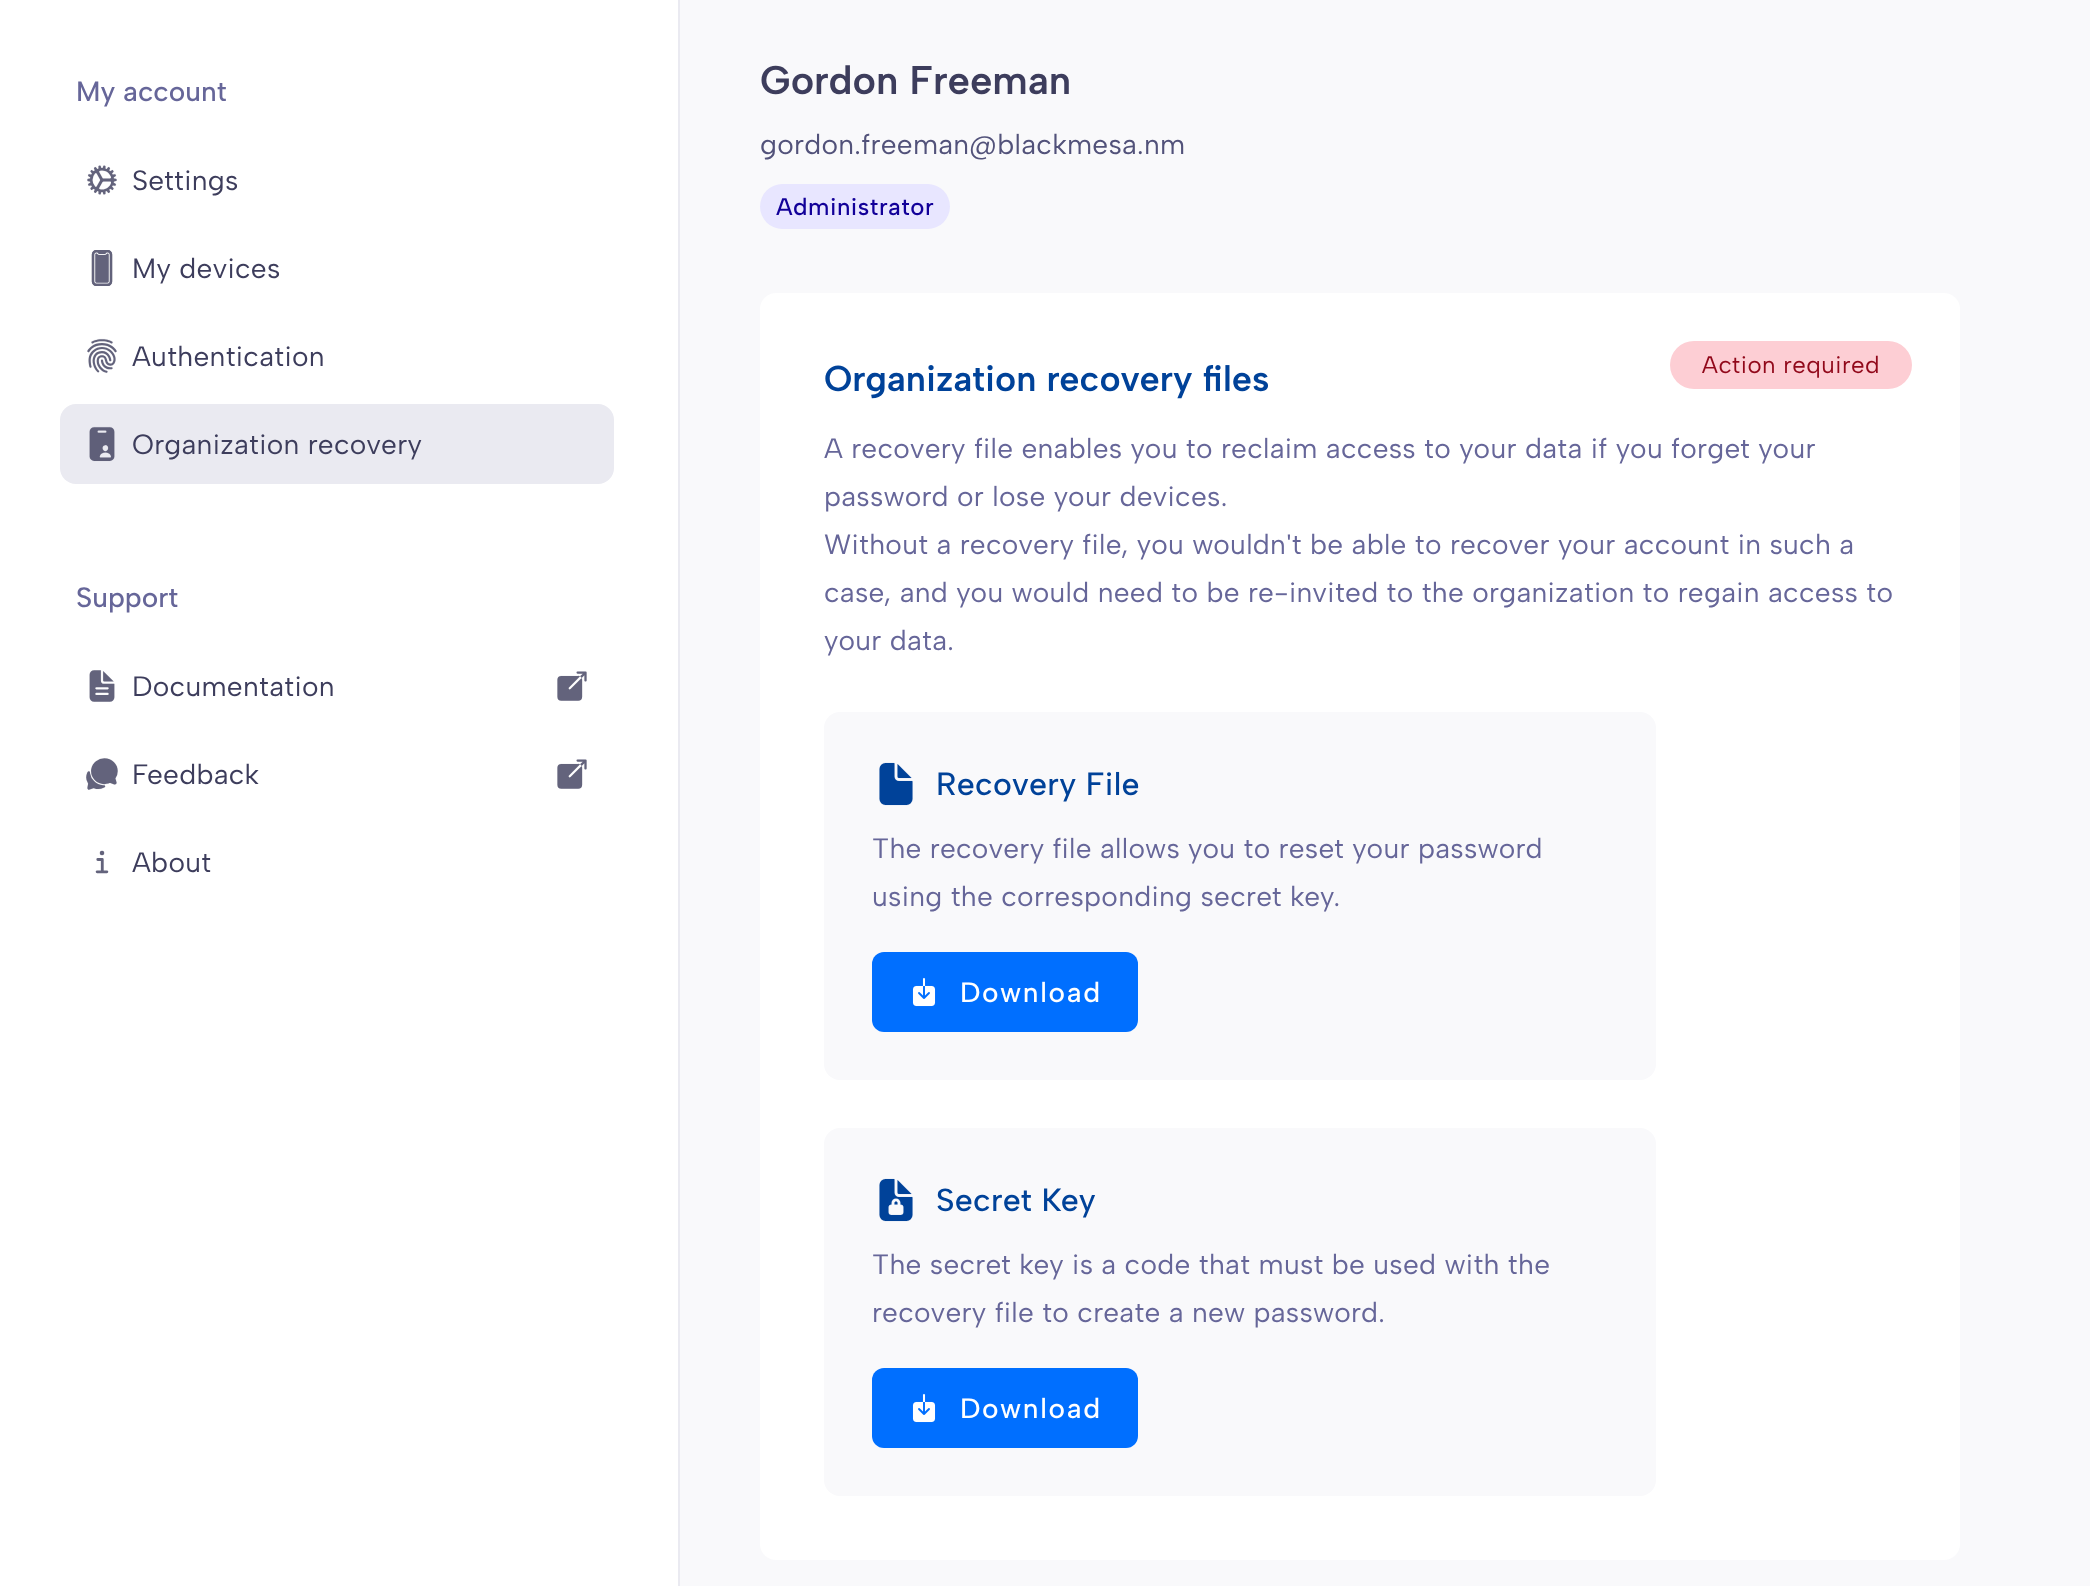Open Feedback external link icon

[571, 774]
